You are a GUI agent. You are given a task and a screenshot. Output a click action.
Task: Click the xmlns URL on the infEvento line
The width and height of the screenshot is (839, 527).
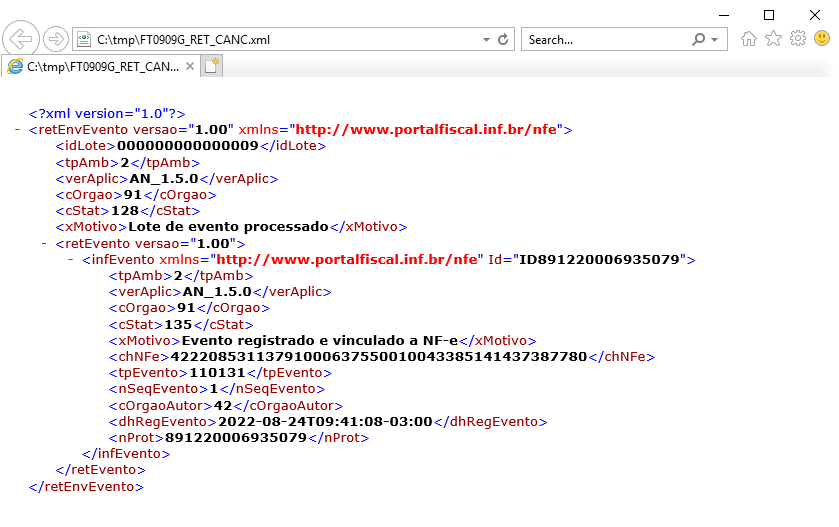tap(347, 259)
